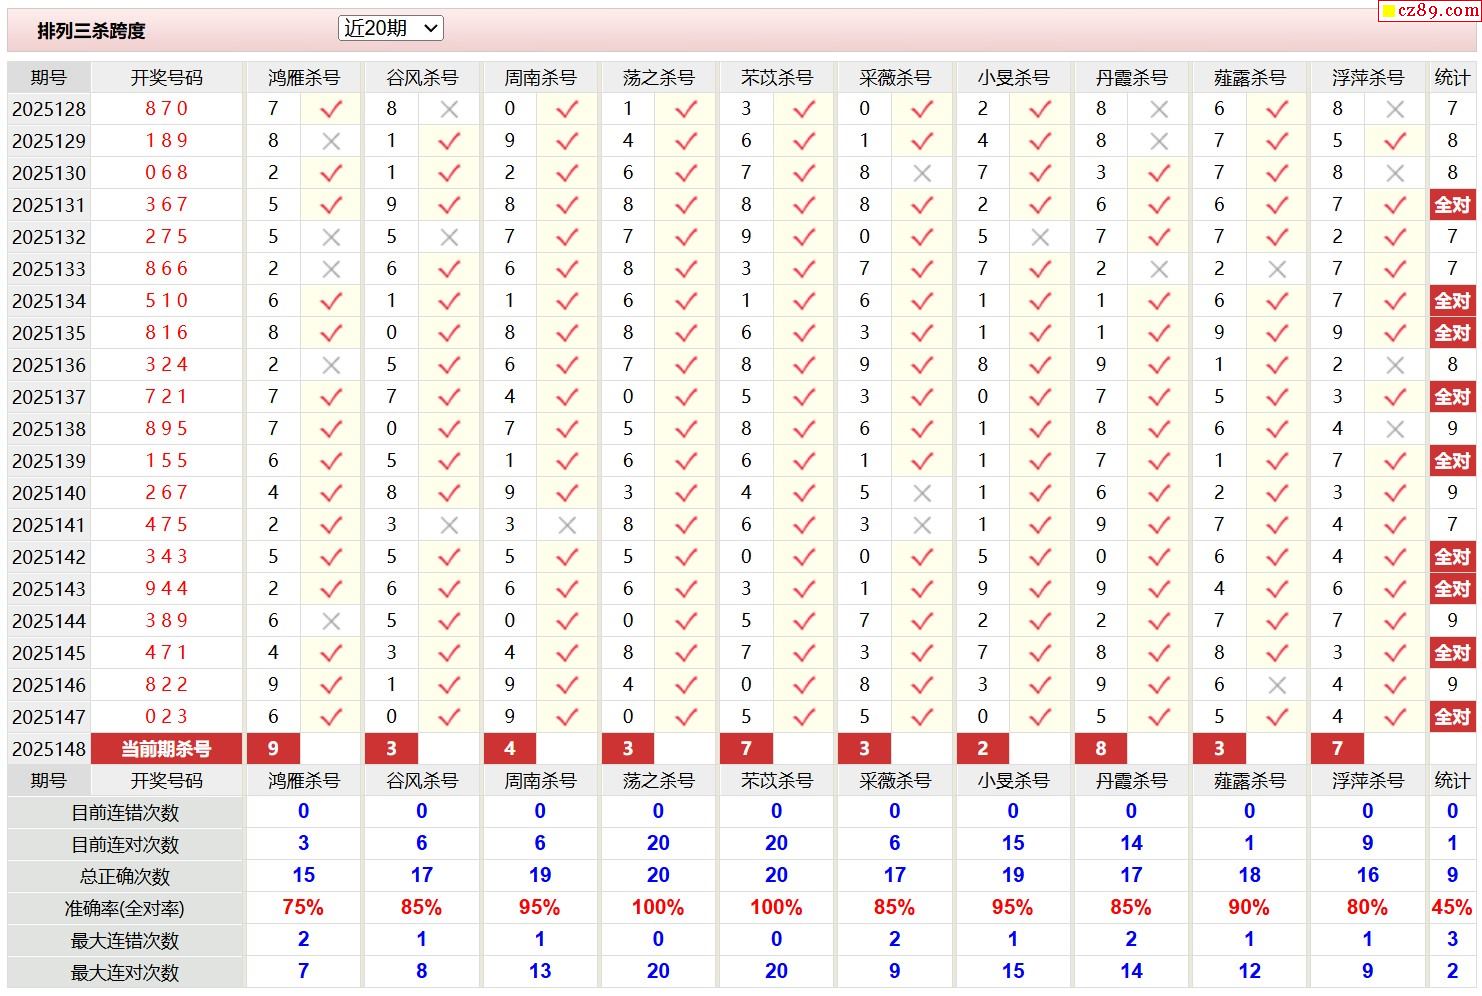The image size is (1482, 996).
Task: Select draw number 9 4 4 of period 2025143
Action: (x=167, y=588)
